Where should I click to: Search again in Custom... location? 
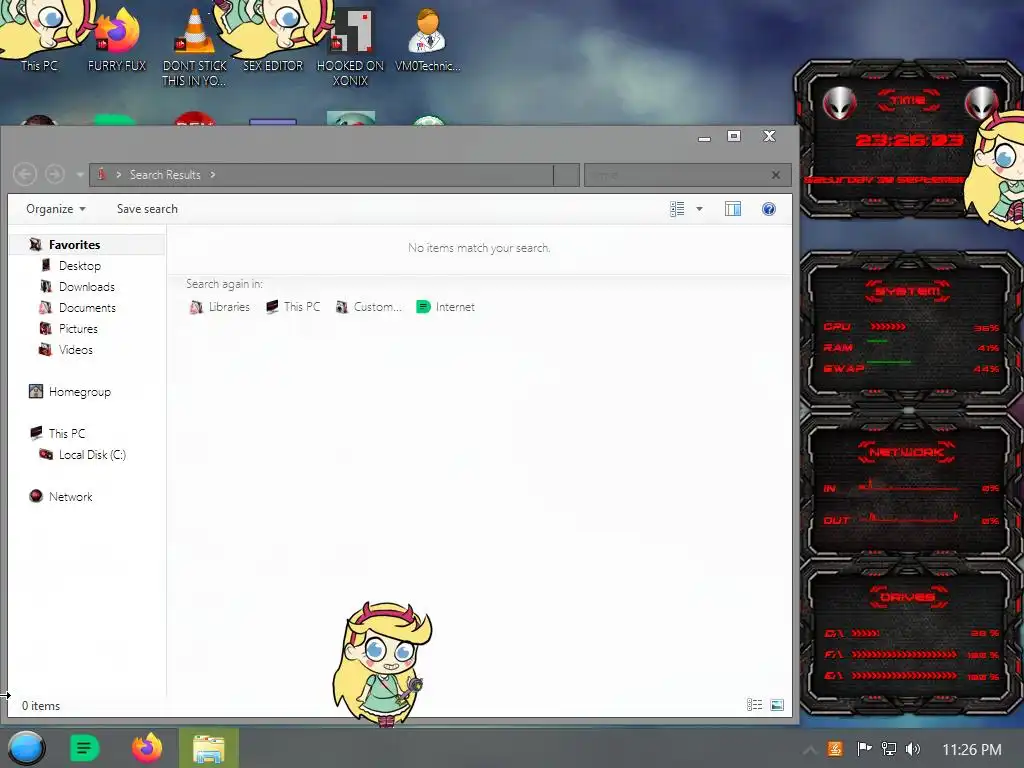coord(368,307)
